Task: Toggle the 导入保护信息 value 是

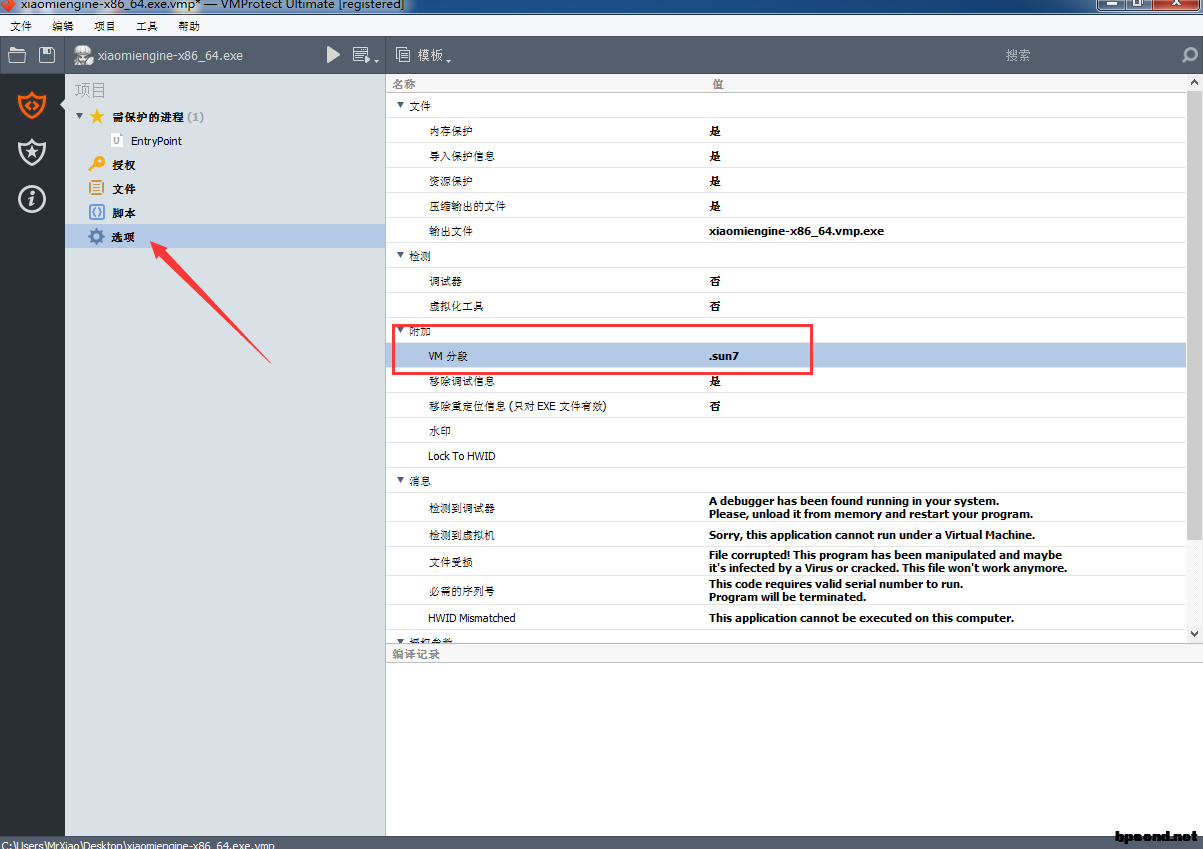Action: point(715,156)
